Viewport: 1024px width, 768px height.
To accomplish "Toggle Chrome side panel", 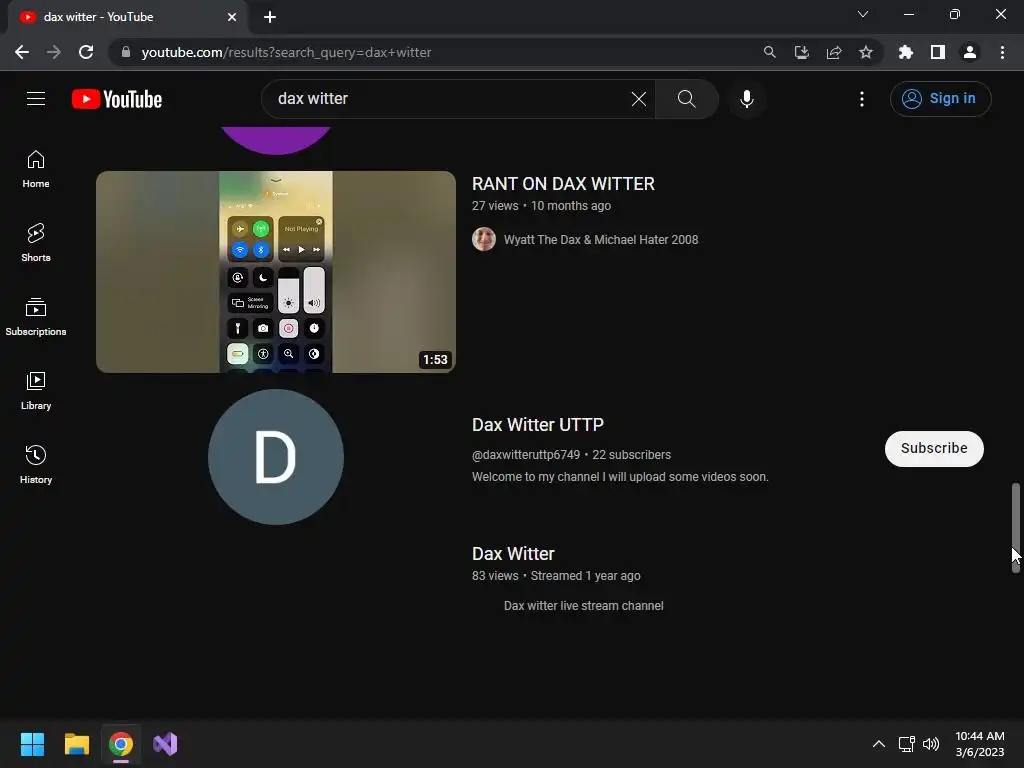I will tap(937, 52).
